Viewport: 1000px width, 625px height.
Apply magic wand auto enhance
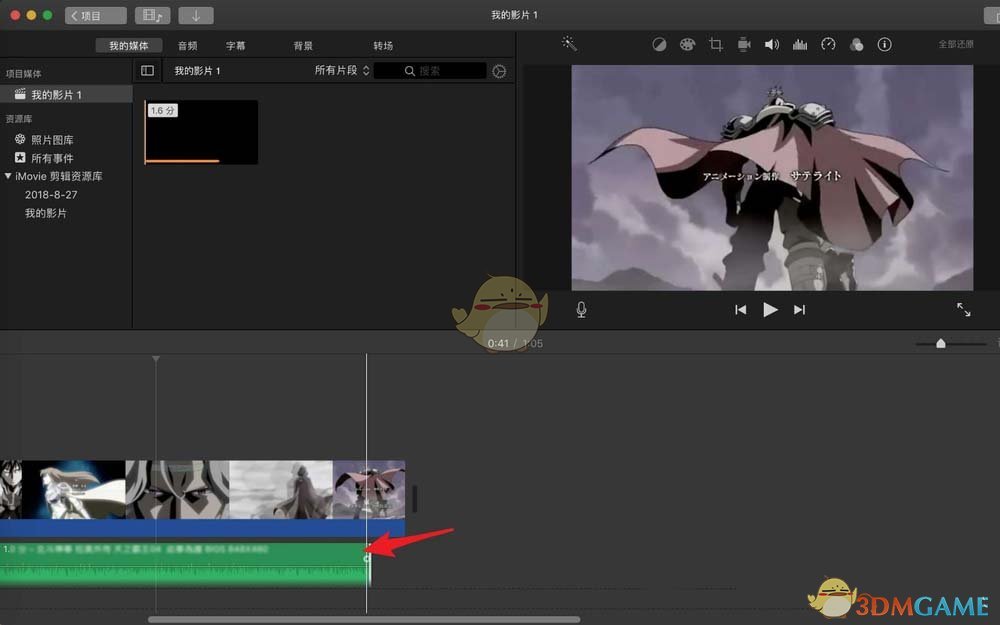[569, 43]
